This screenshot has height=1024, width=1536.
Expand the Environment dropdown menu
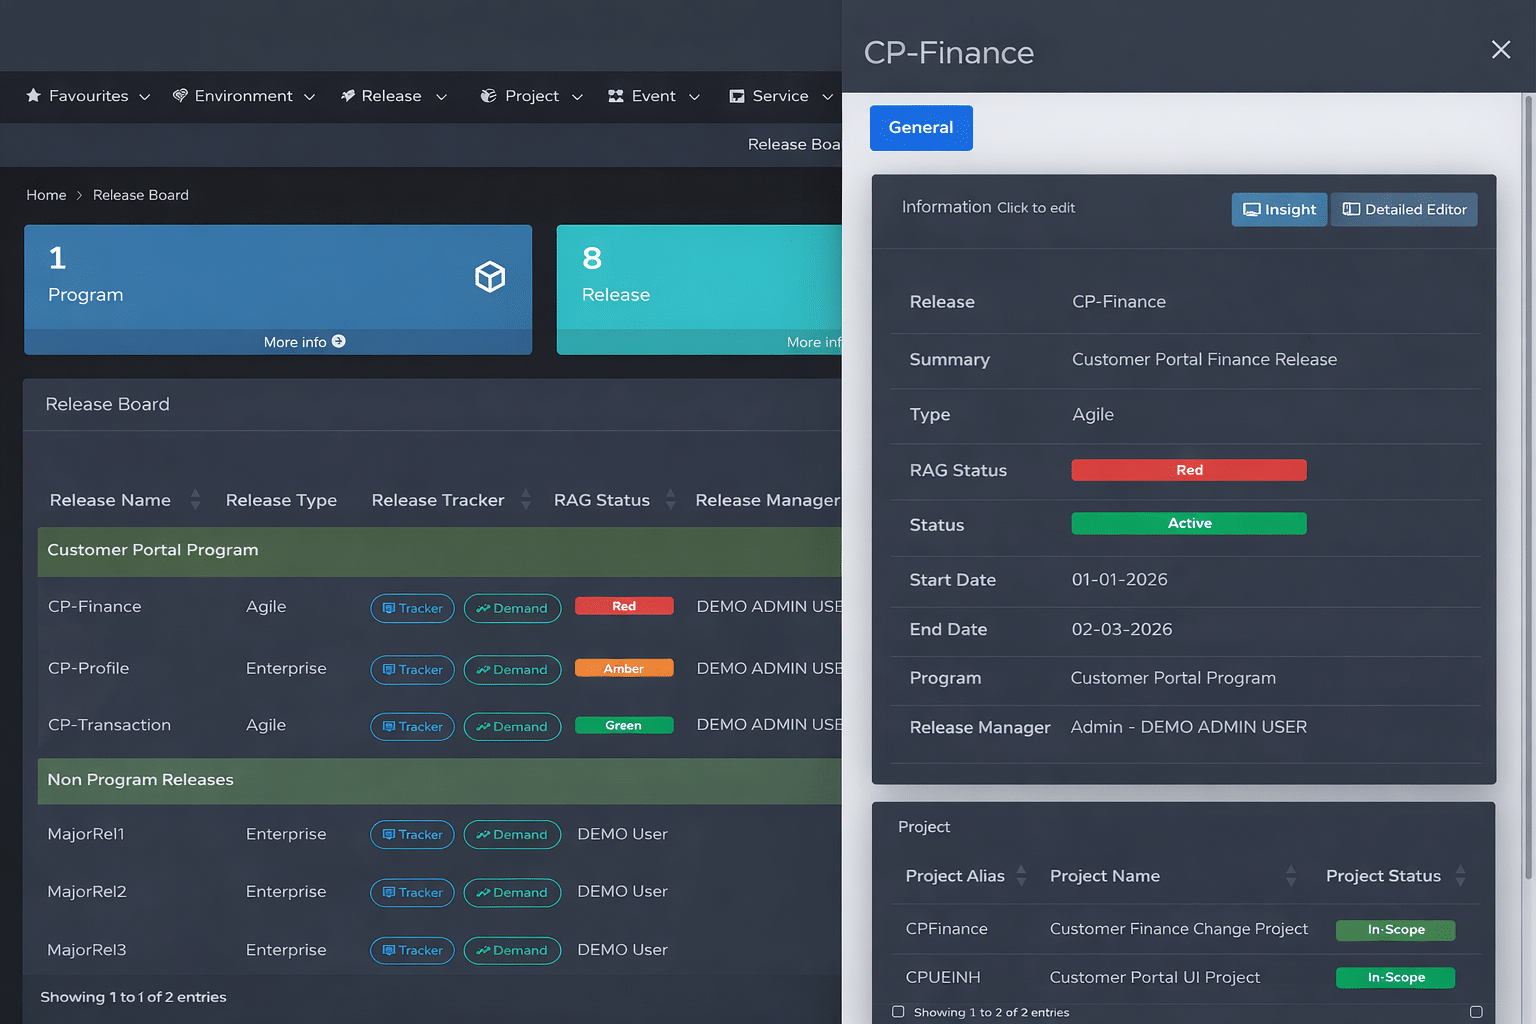243,96
